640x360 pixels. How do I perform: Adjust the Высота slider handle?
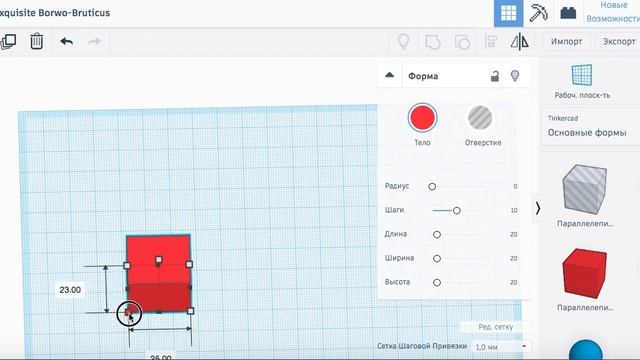click(437, 282)
